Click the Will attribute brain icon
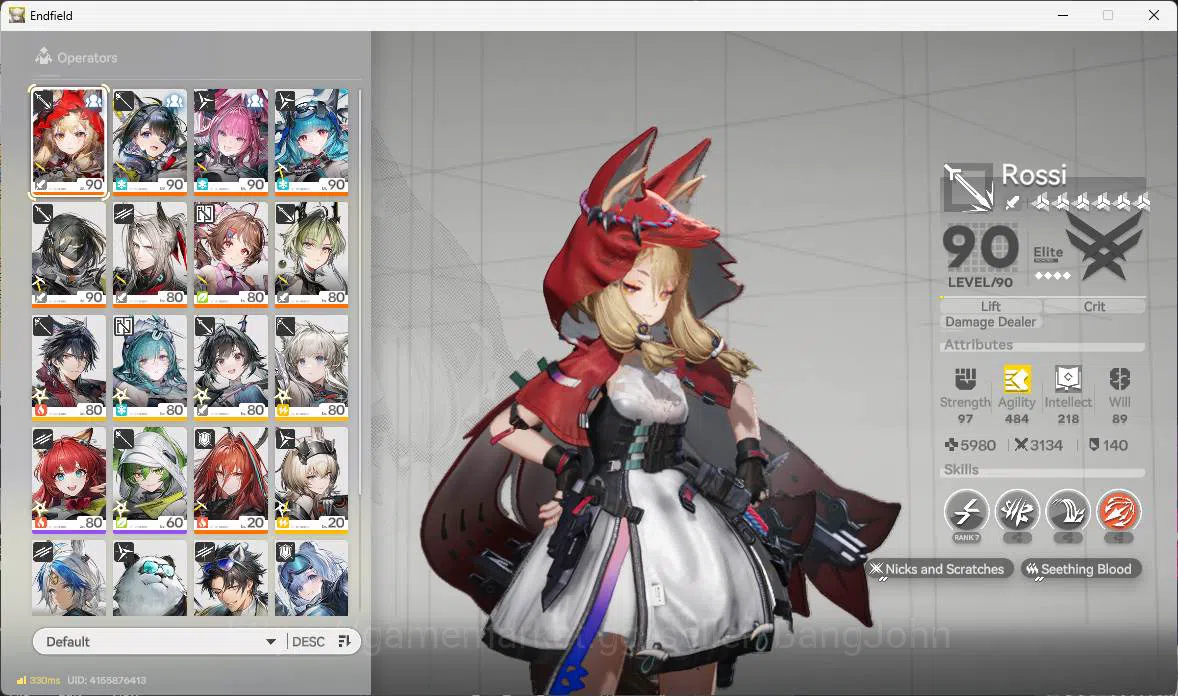 pyautogui.click(x=1119, y=379)
